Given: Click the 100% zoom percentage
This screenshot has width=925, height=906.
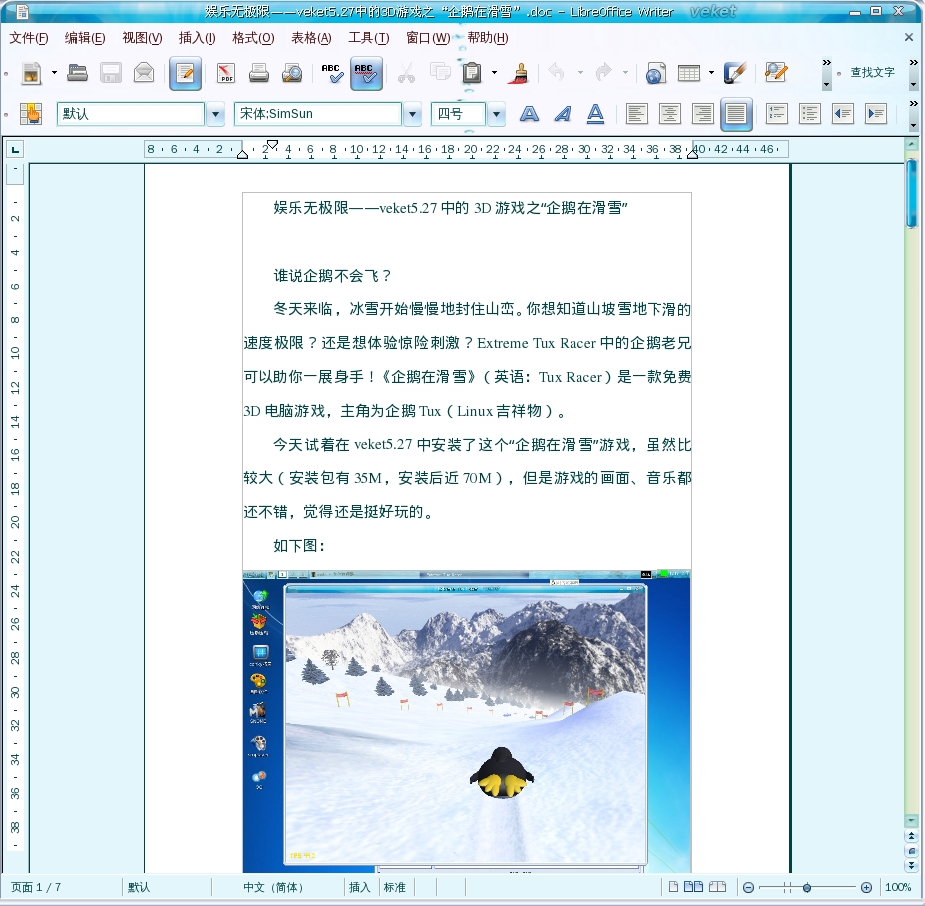Looking at the screenshot, I should tap(898, 887).
